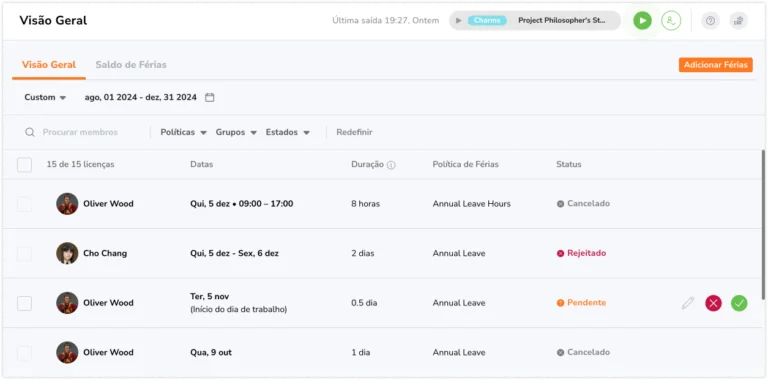Switch to the Saldo de Férias tab
768x380 pixels.
pos(131,65)
